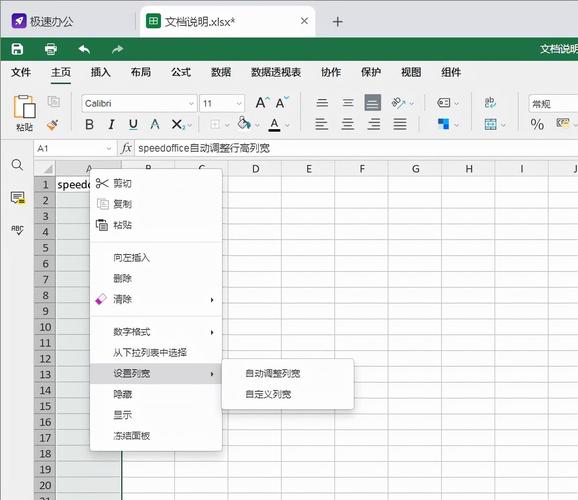Switch to the 公式 tab
This screenshot has width=578, height=500.
tap(181, 72)
